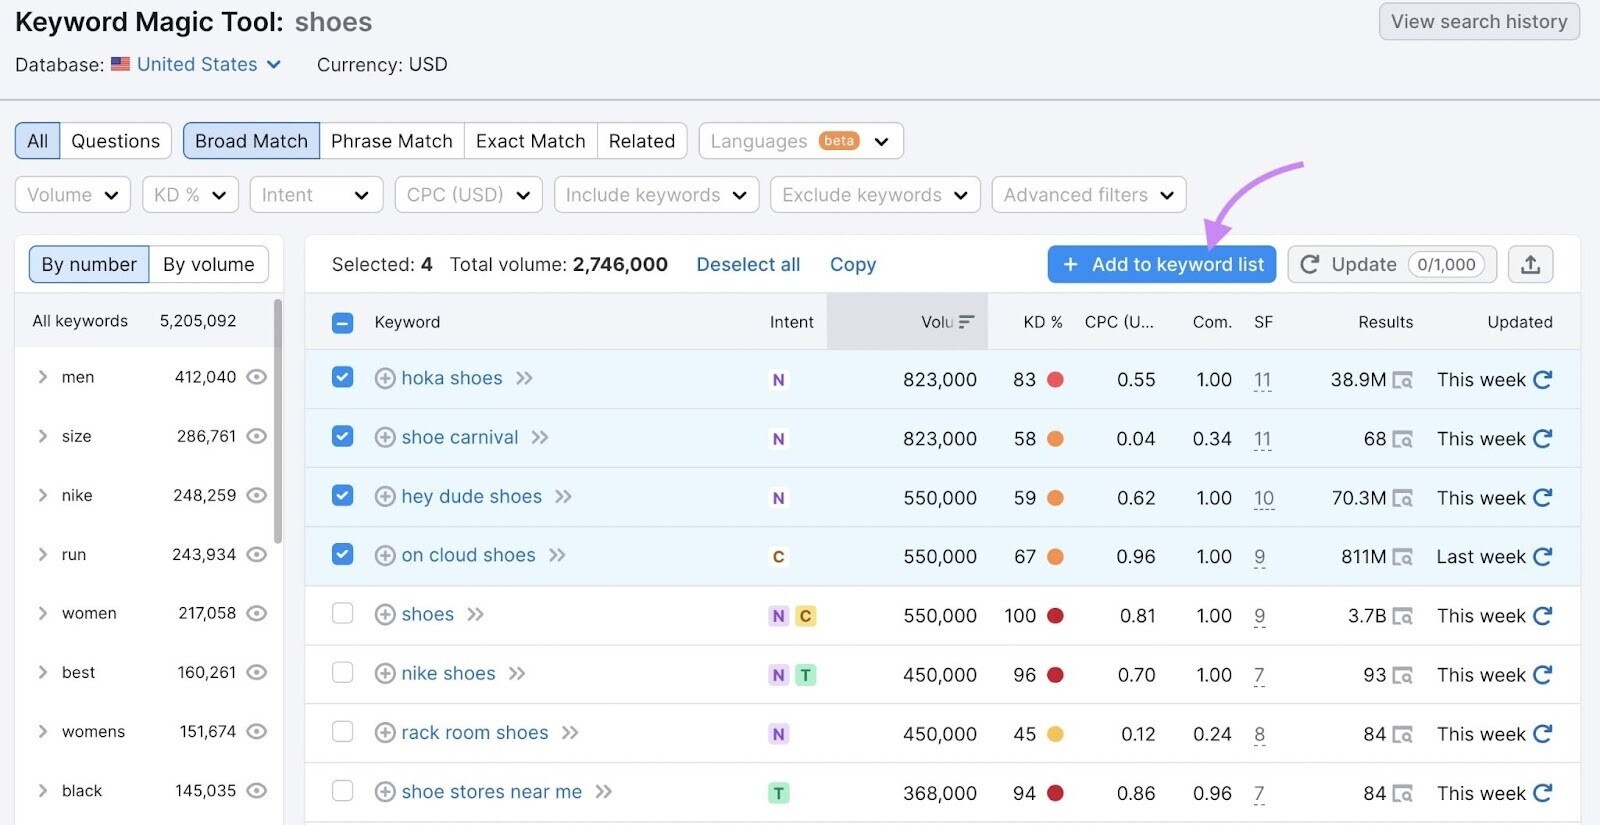Select the Exact Match tab
This screenshot has width=1600, height=825.
click(x=531, y=141)
